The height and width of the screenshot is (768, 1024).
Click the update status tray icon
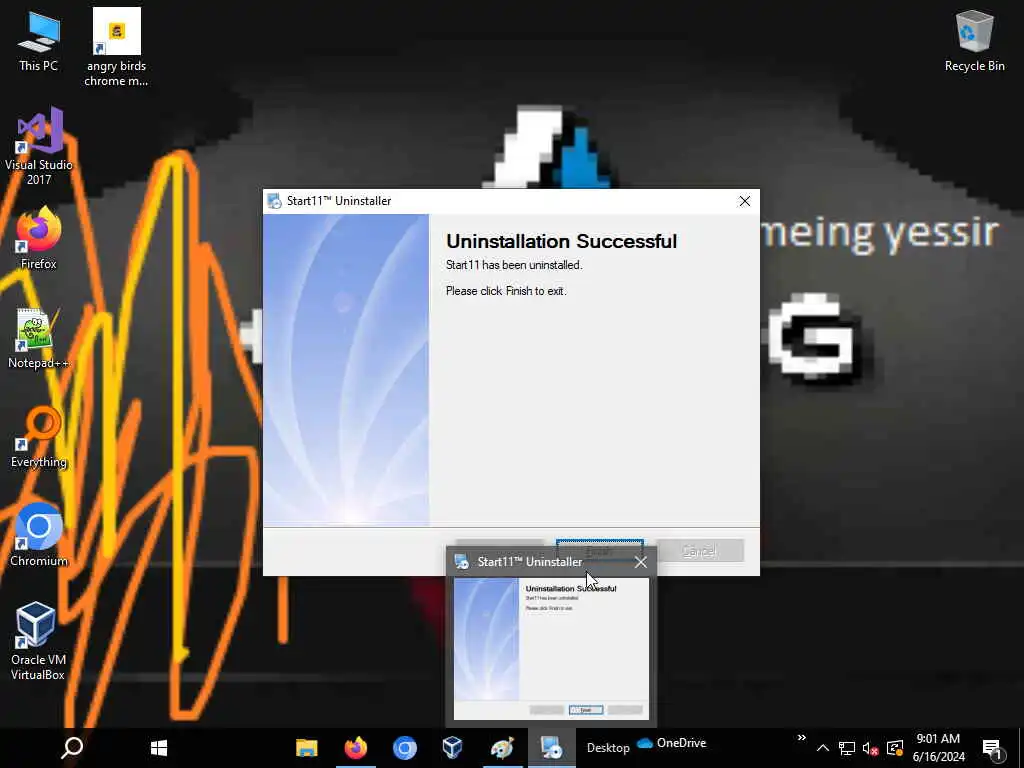(895, 748)
